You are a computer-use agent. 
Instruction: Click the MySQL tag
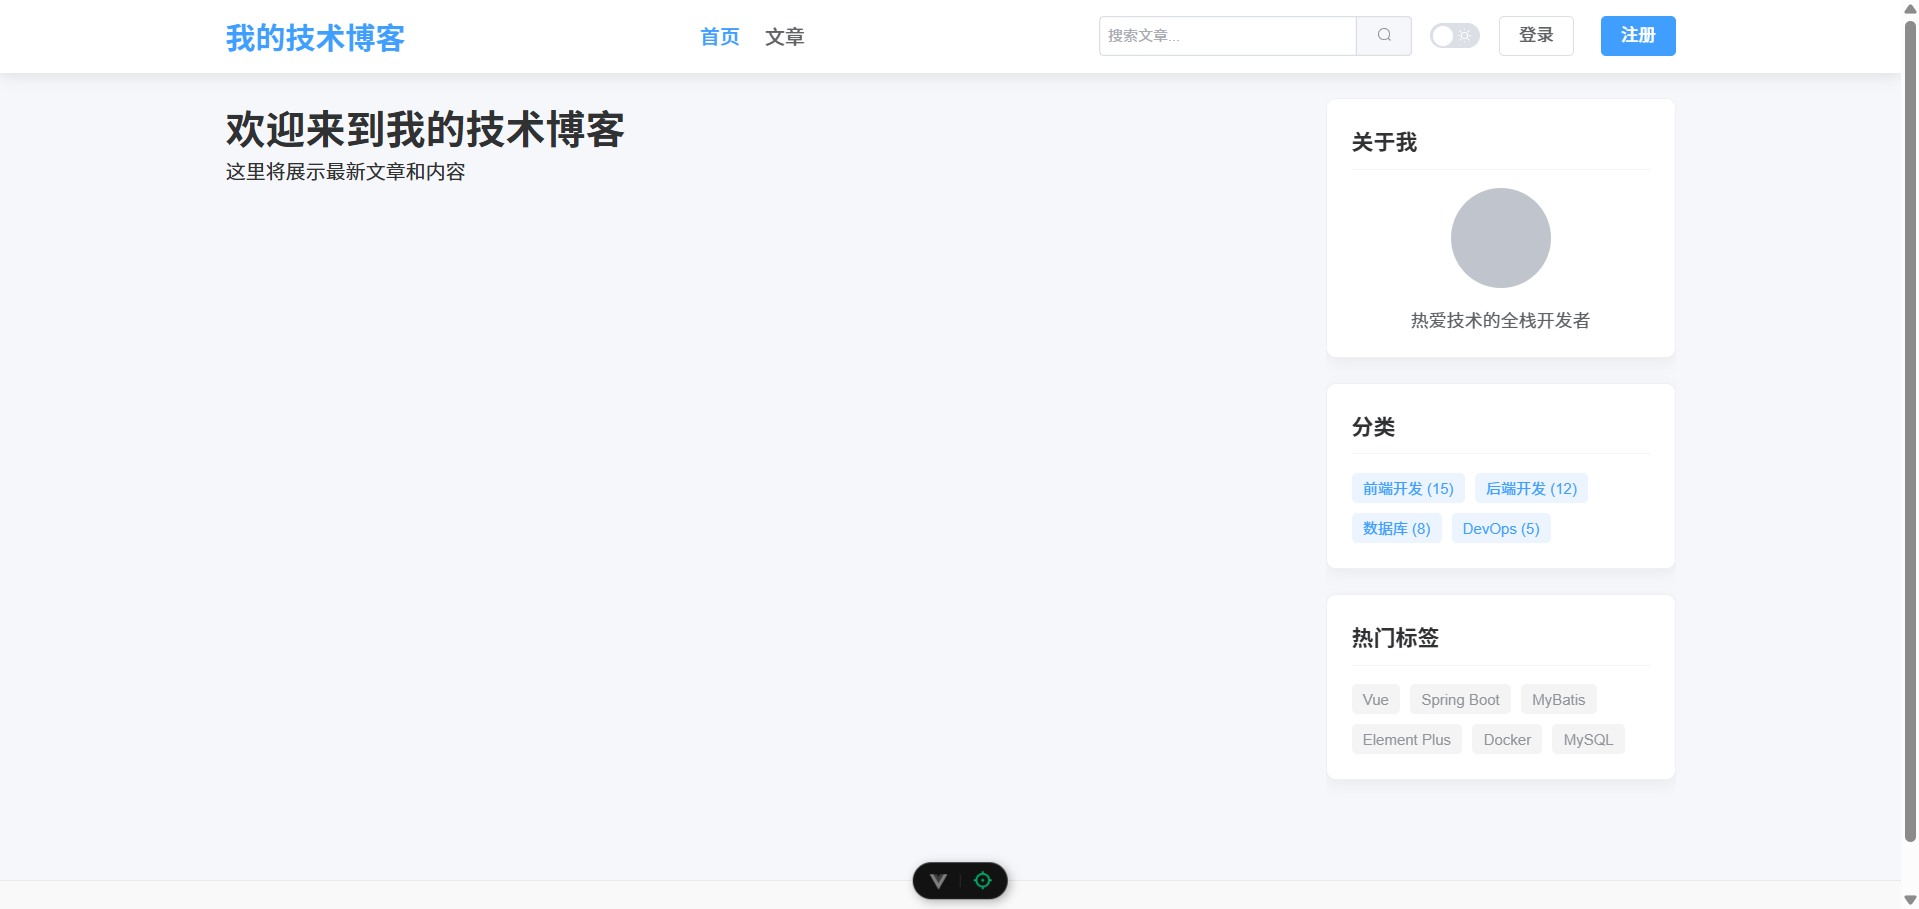[x=1588, y=739]
